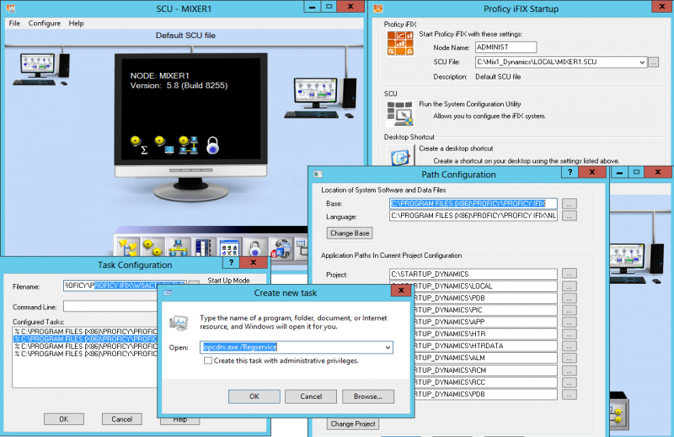Click the Base path field
The image size is (674, 437).
point(473,204)
